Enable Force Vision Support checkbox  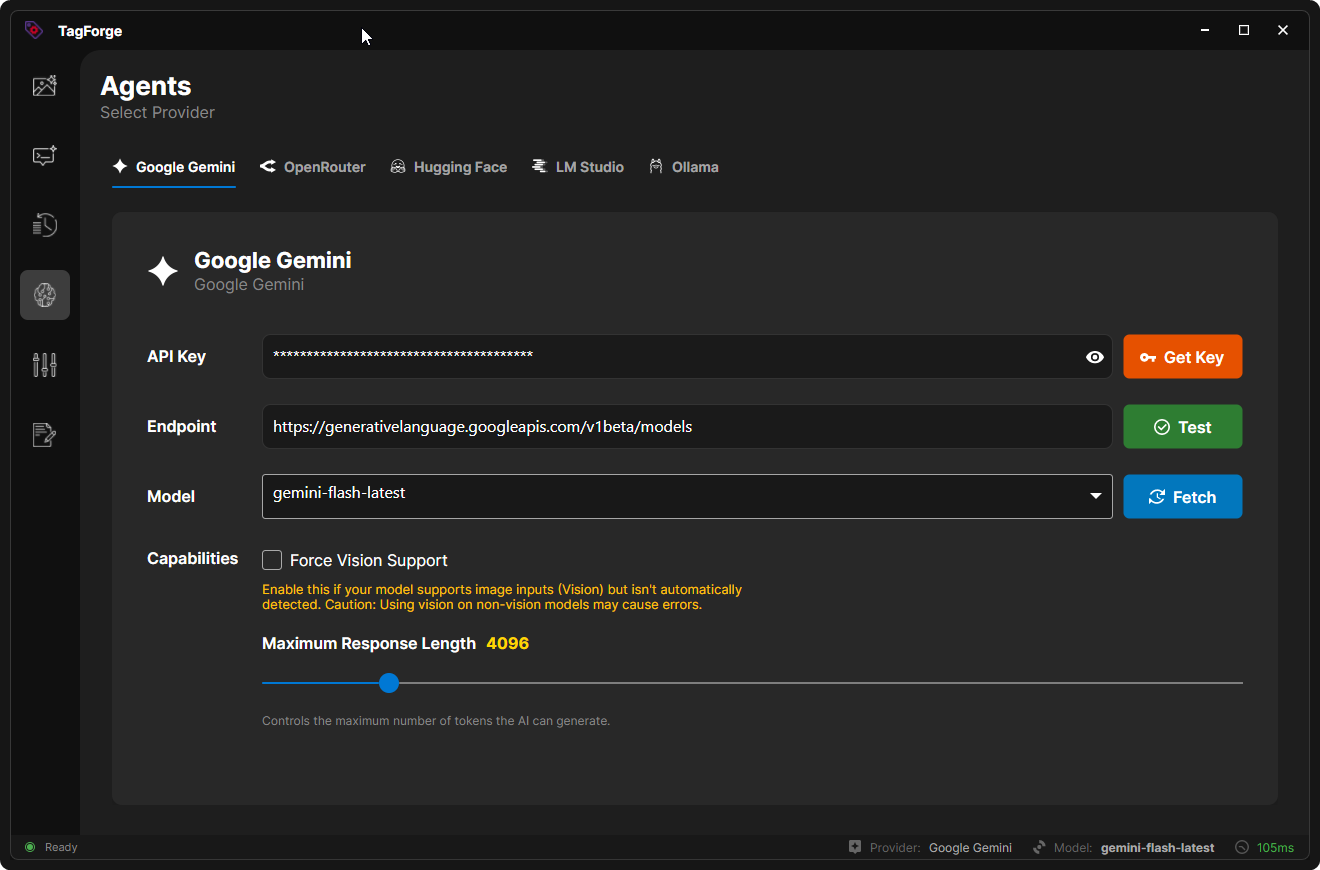coord(272,560)
